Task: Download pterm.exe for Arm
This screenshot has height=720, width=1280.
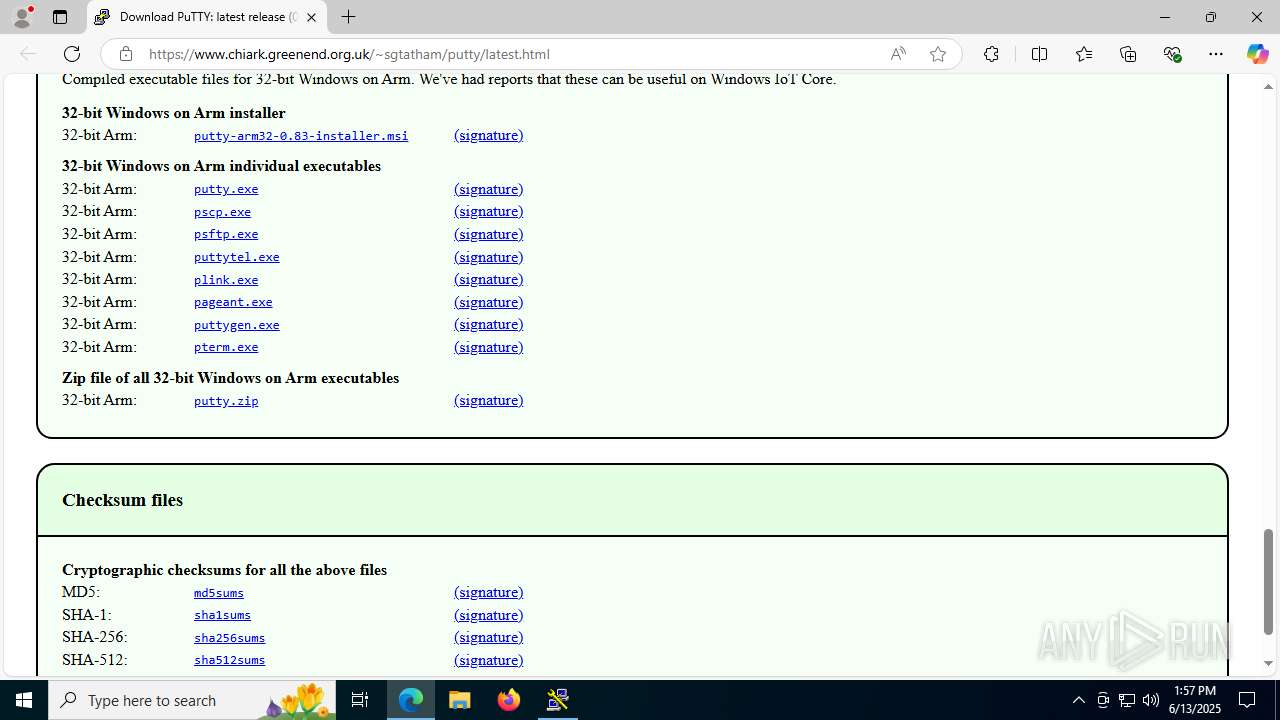Action: (x=226, y=347)
